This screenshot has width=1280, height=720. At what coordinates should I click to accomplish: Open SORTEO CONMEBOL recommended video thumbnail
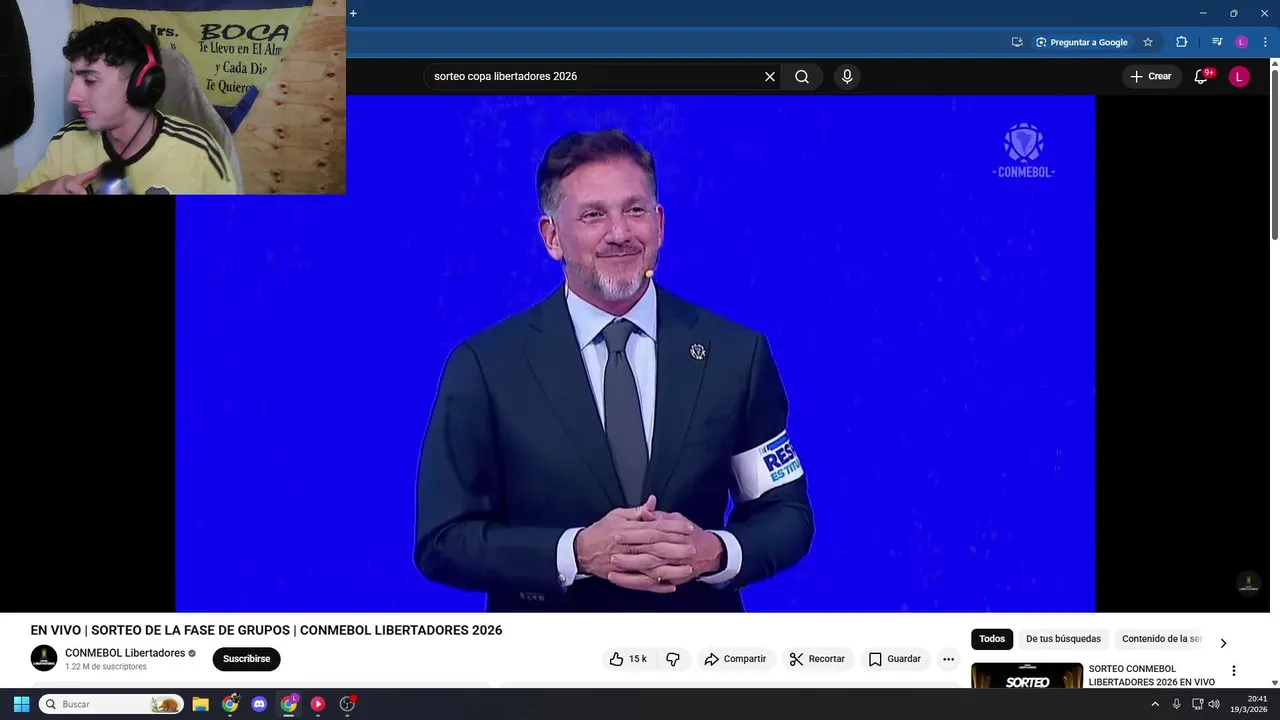[1027, 676]
